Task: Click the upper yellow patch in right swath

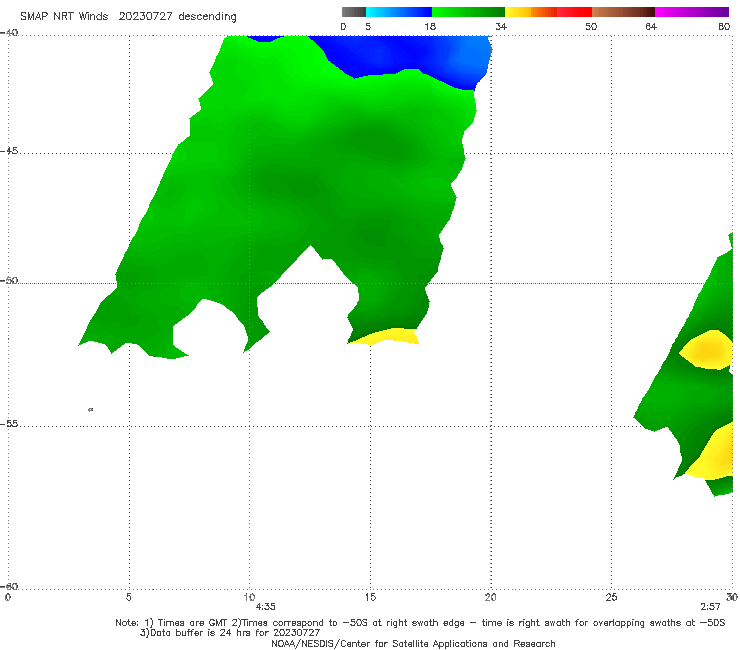Action: pyautogui.click(x=706, y=350)
